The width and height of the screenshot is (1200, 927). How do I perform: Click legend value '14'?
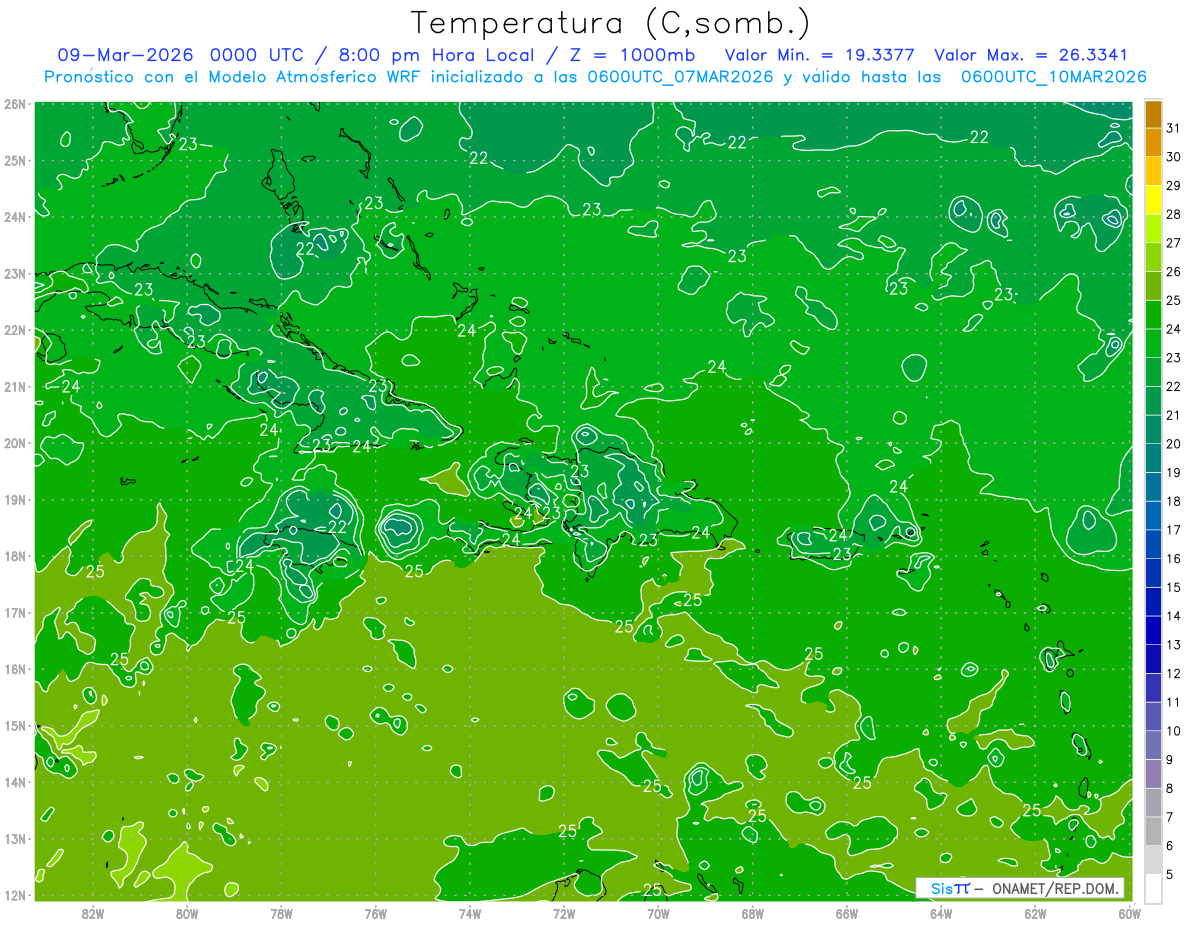tap(1173, 616)
